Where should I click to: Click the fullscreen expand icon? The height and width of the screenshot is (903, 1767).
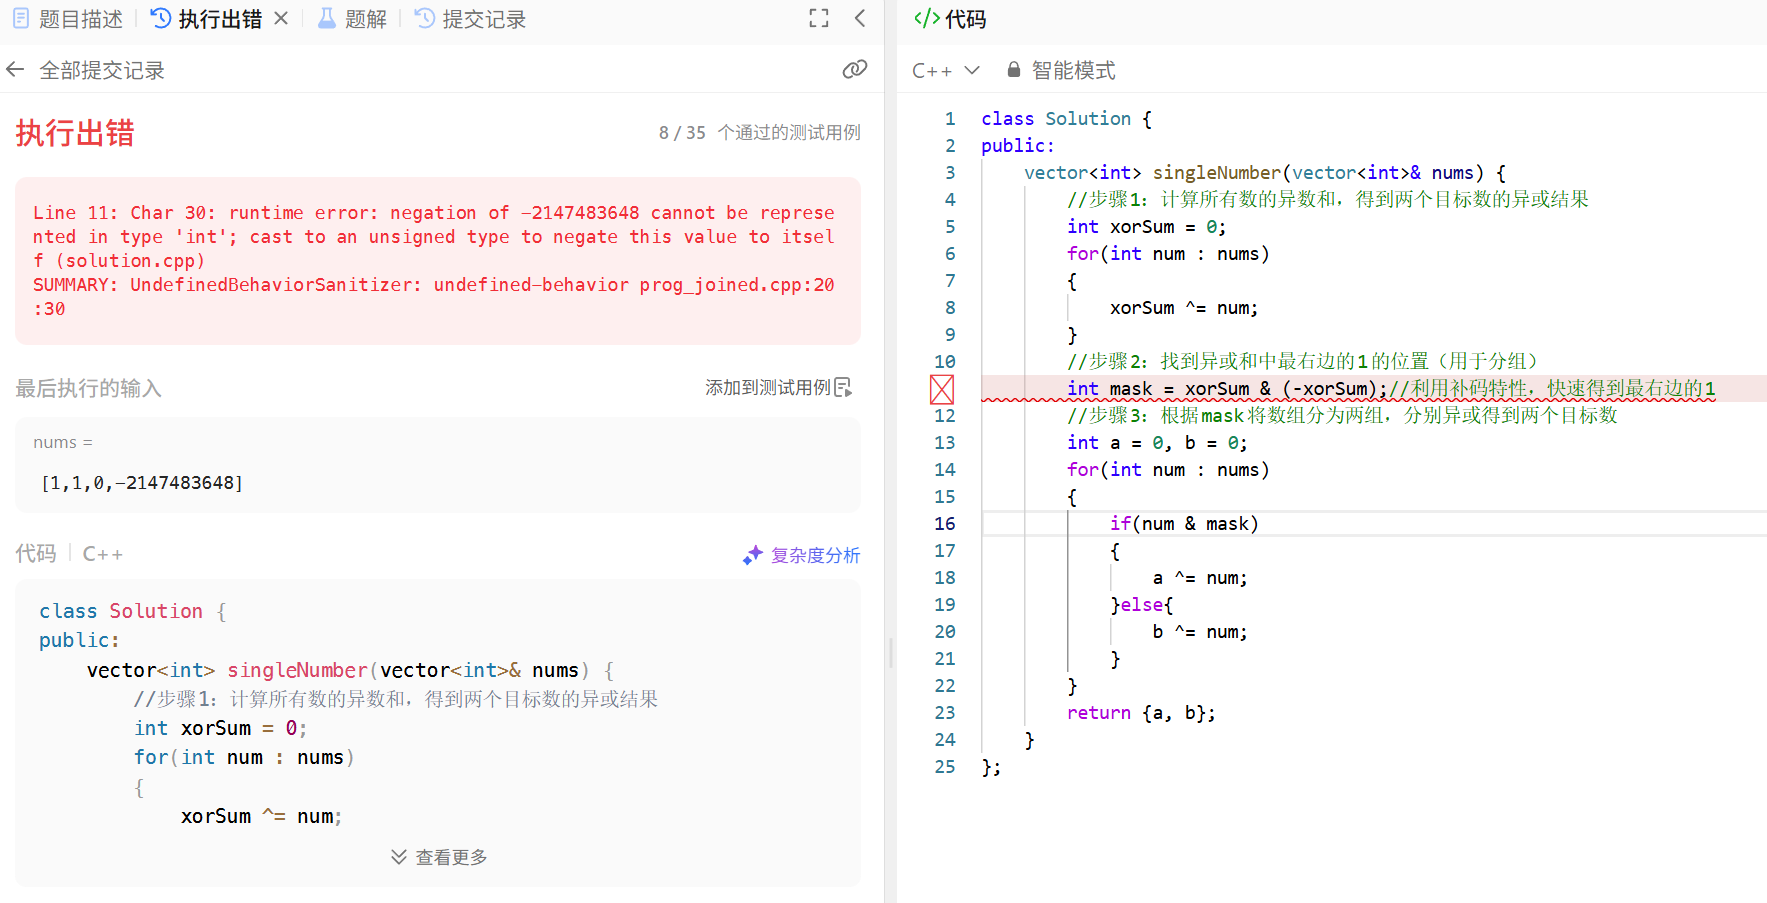(x=819, y=18)
